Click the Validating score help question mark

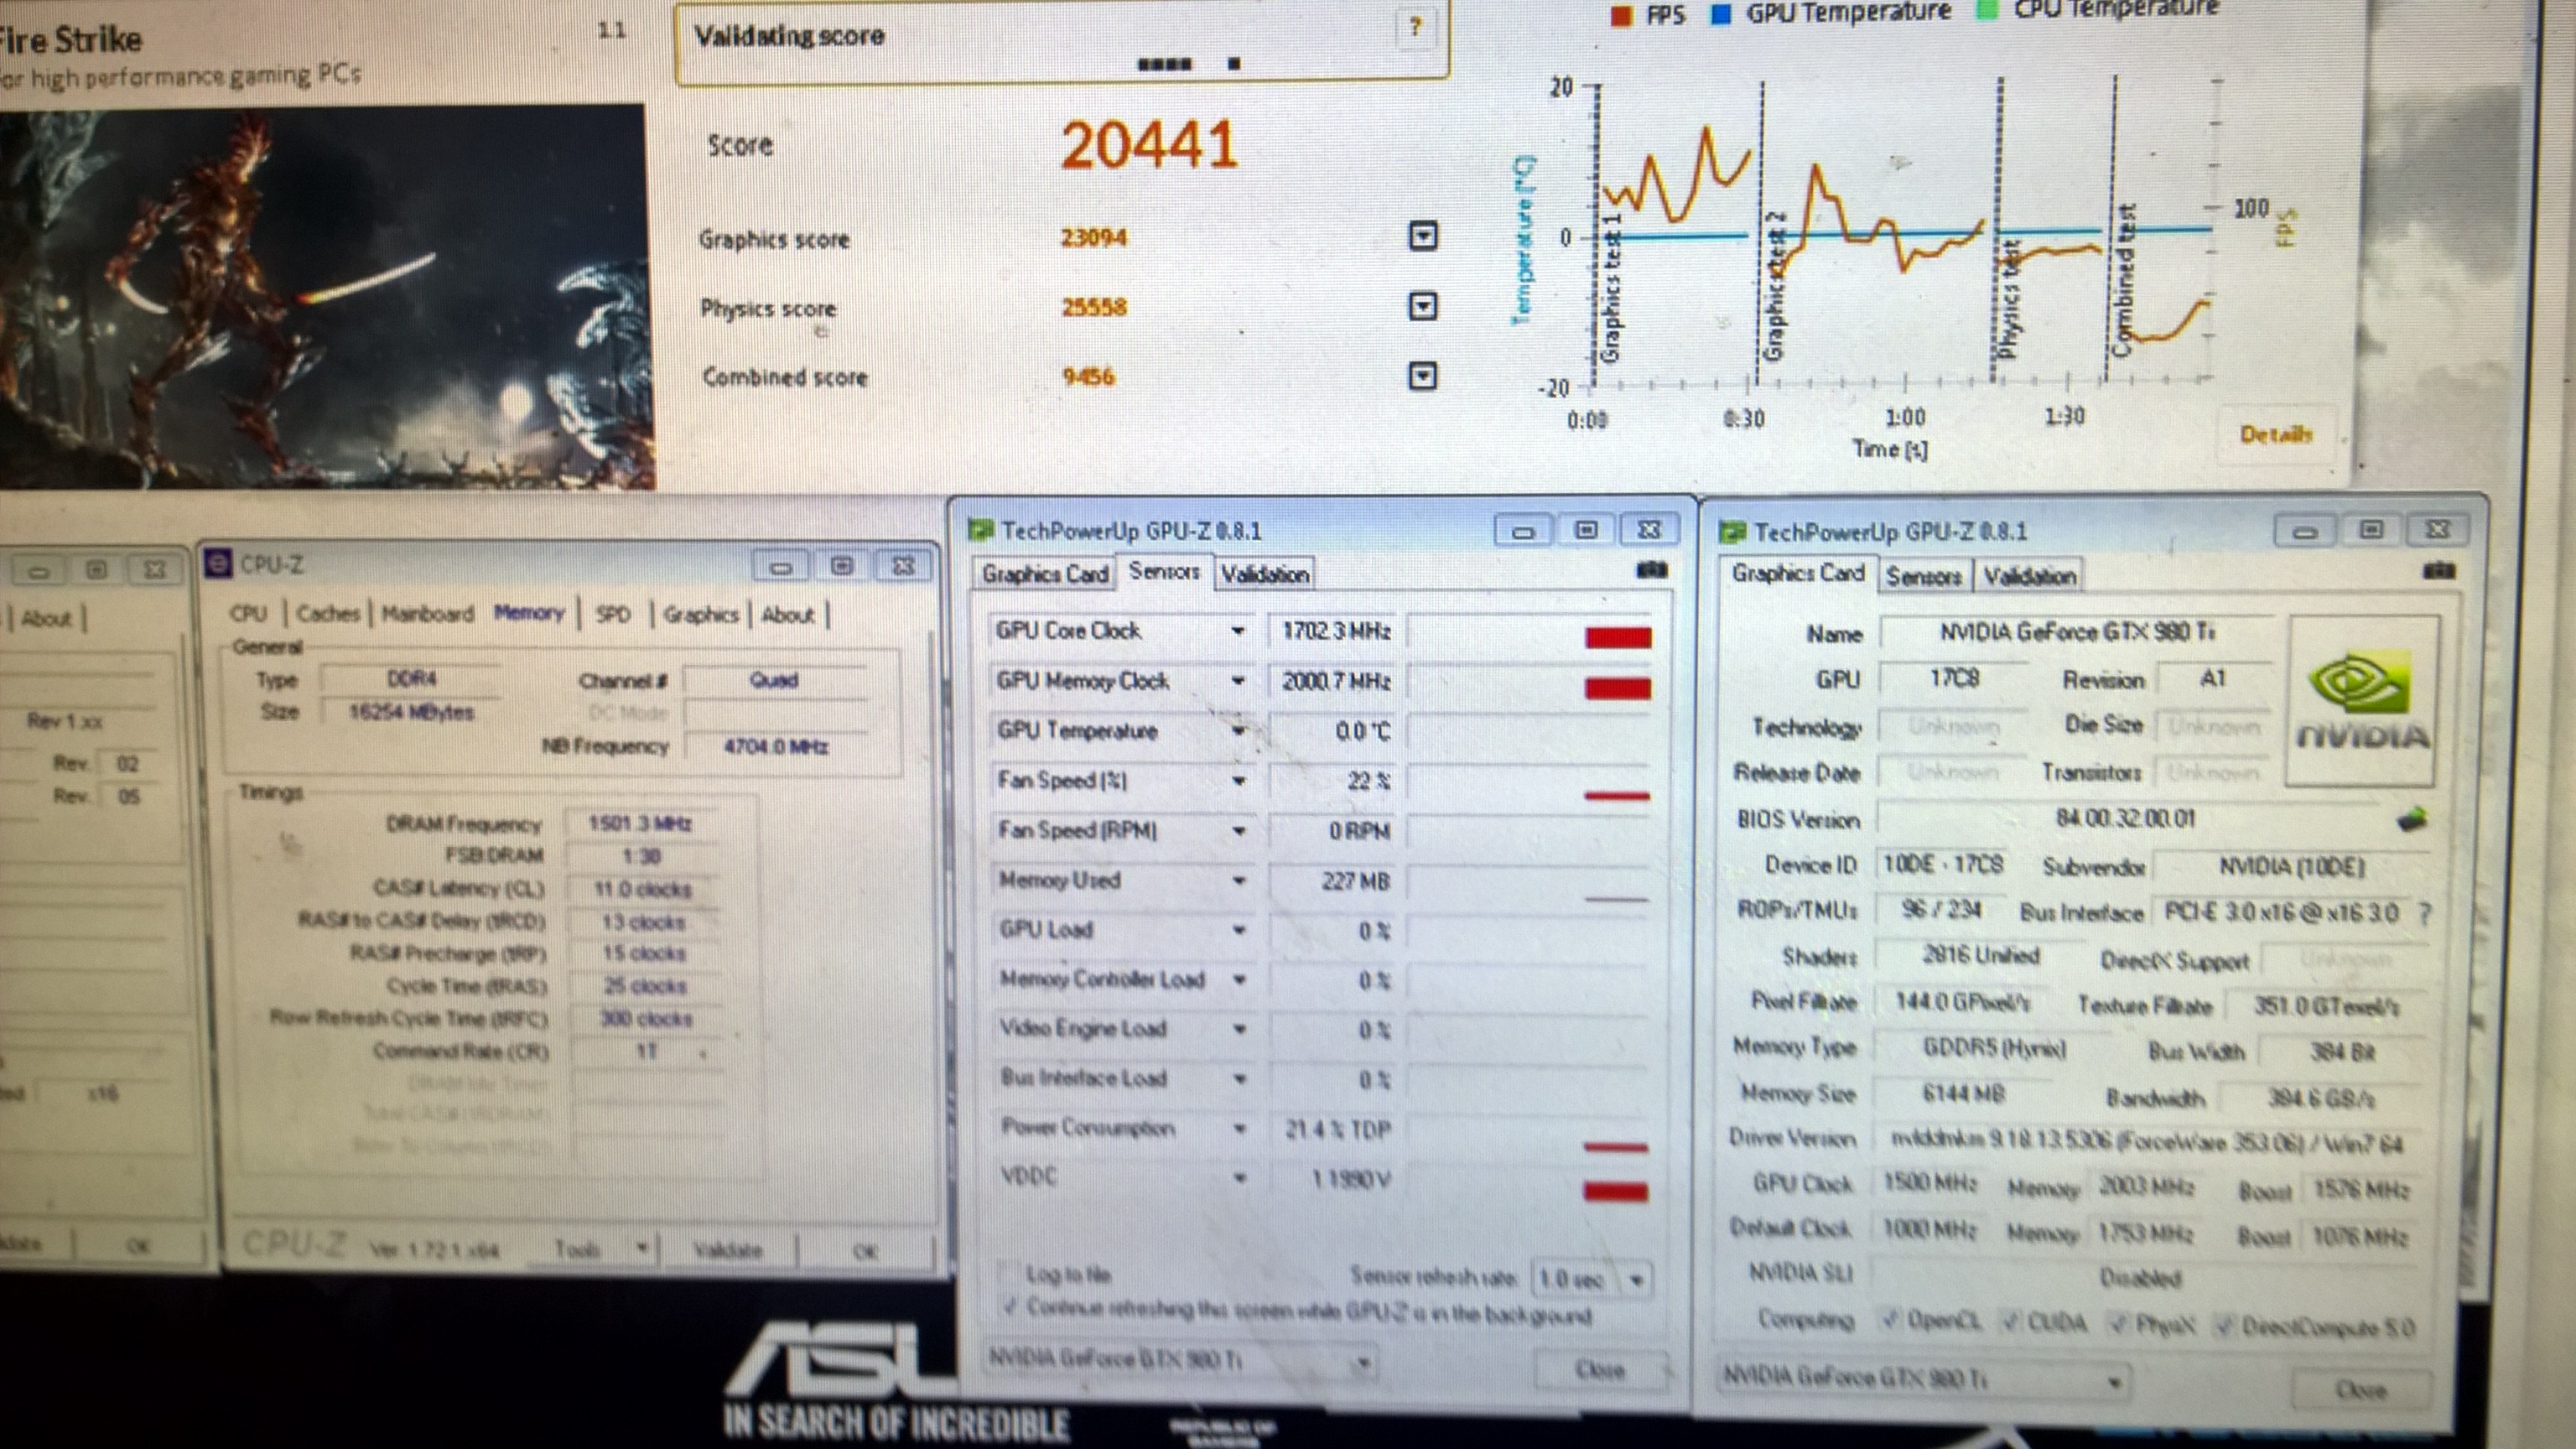(x=1415, y=27)
